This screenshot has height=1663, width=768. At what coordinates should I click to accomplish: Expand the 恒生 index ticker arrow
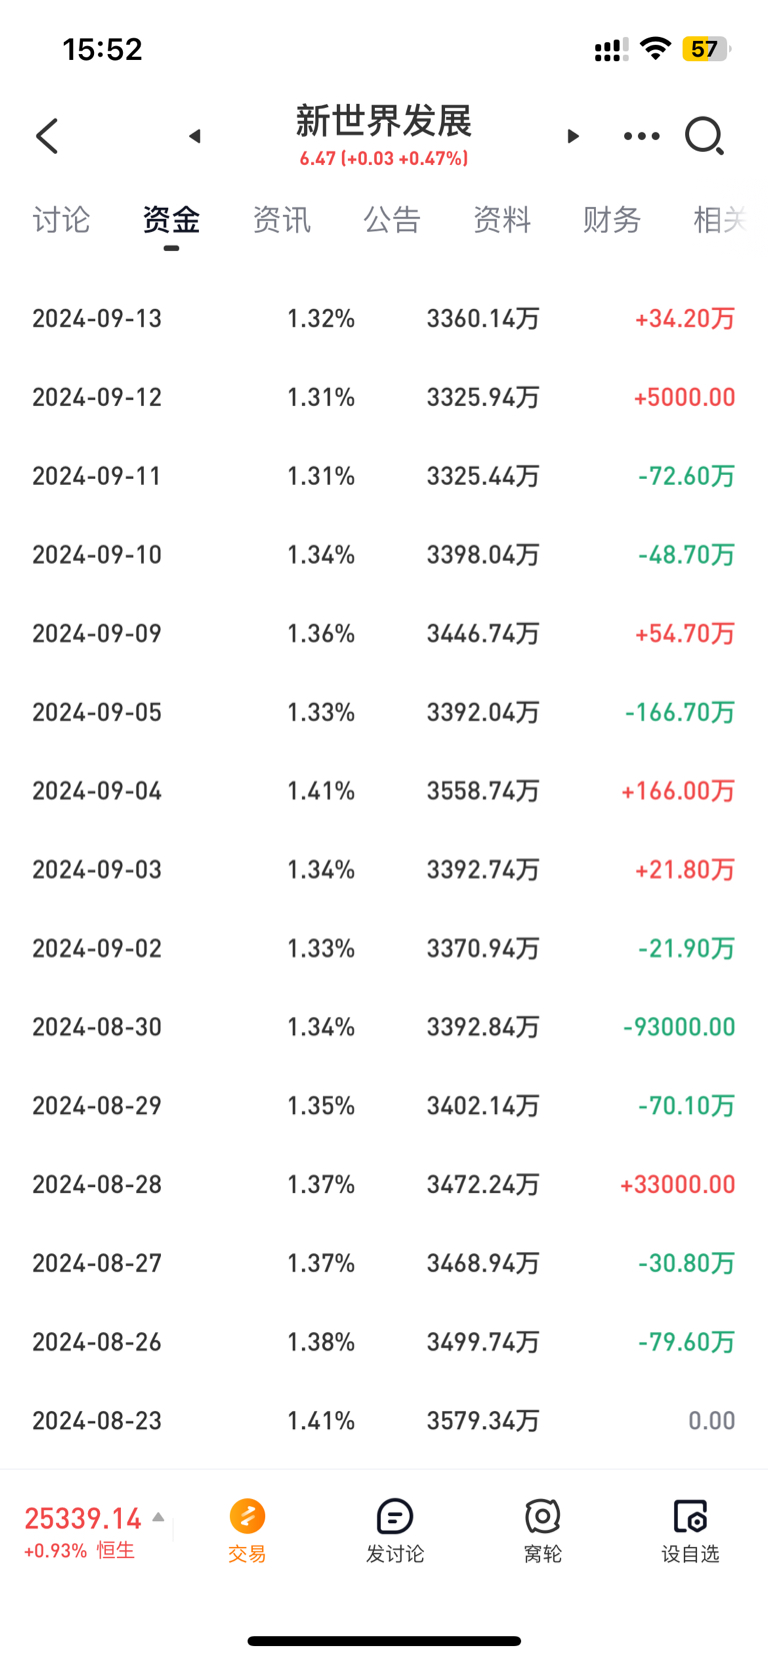(x=158, y=1517)
